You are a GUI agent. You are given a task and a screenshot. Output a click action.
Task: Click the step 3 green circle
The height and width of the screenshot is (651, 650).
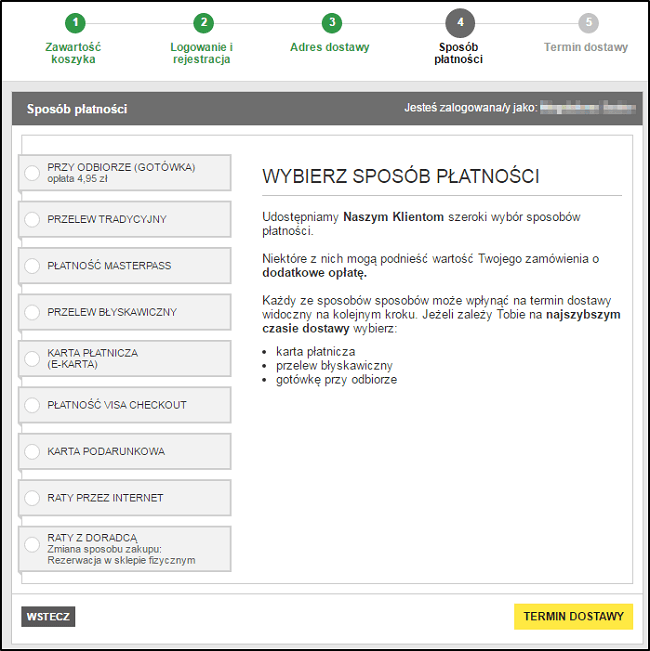click(331, 23)
